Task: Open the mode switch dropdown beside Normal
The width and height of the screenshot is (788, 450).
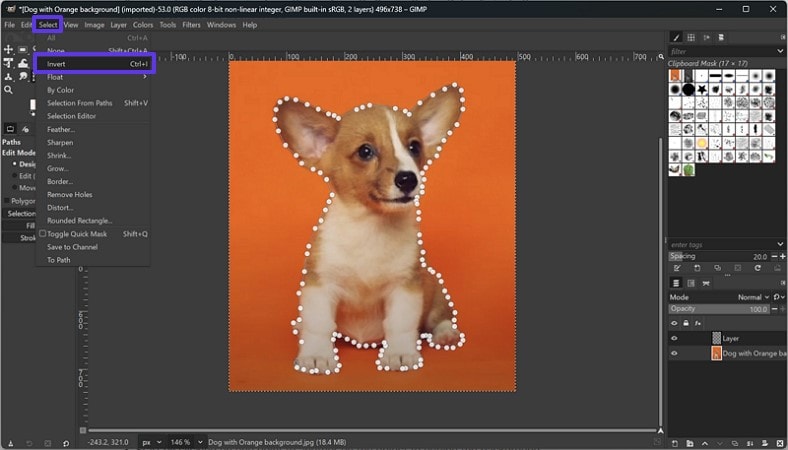Action: coord(779,297)
